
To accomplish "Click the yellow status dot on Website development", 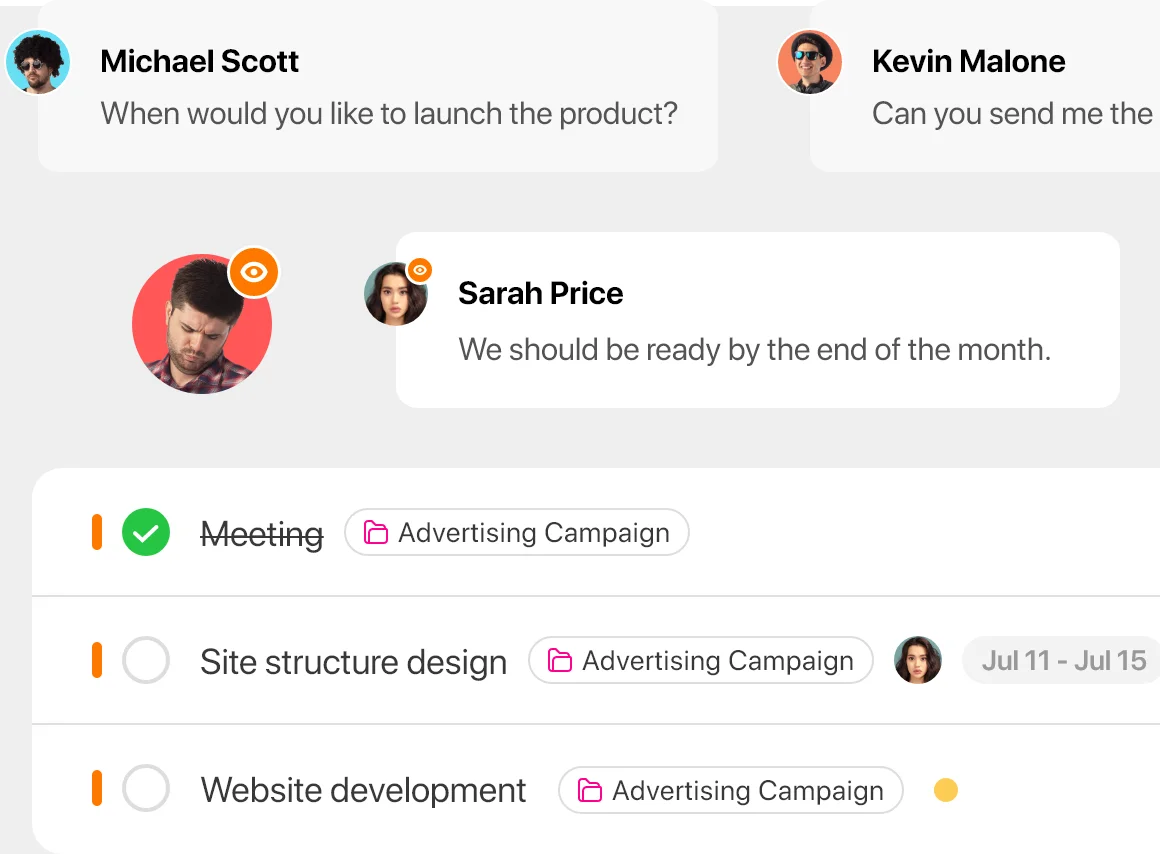I will (945, 790).
